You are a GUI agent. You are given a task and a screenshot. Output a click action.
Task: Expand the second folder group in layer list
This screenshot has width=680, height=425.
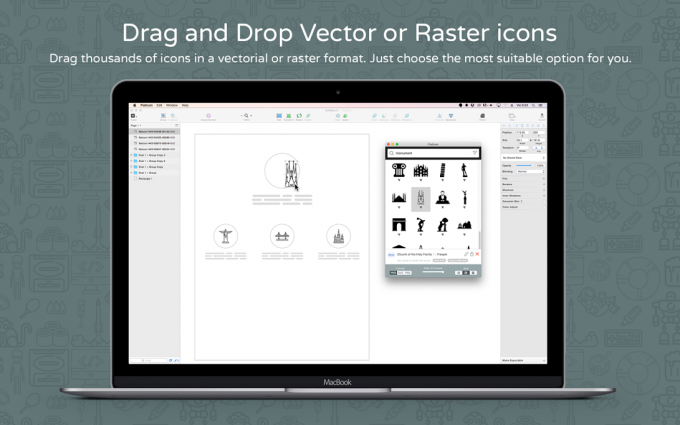[131, 161]
